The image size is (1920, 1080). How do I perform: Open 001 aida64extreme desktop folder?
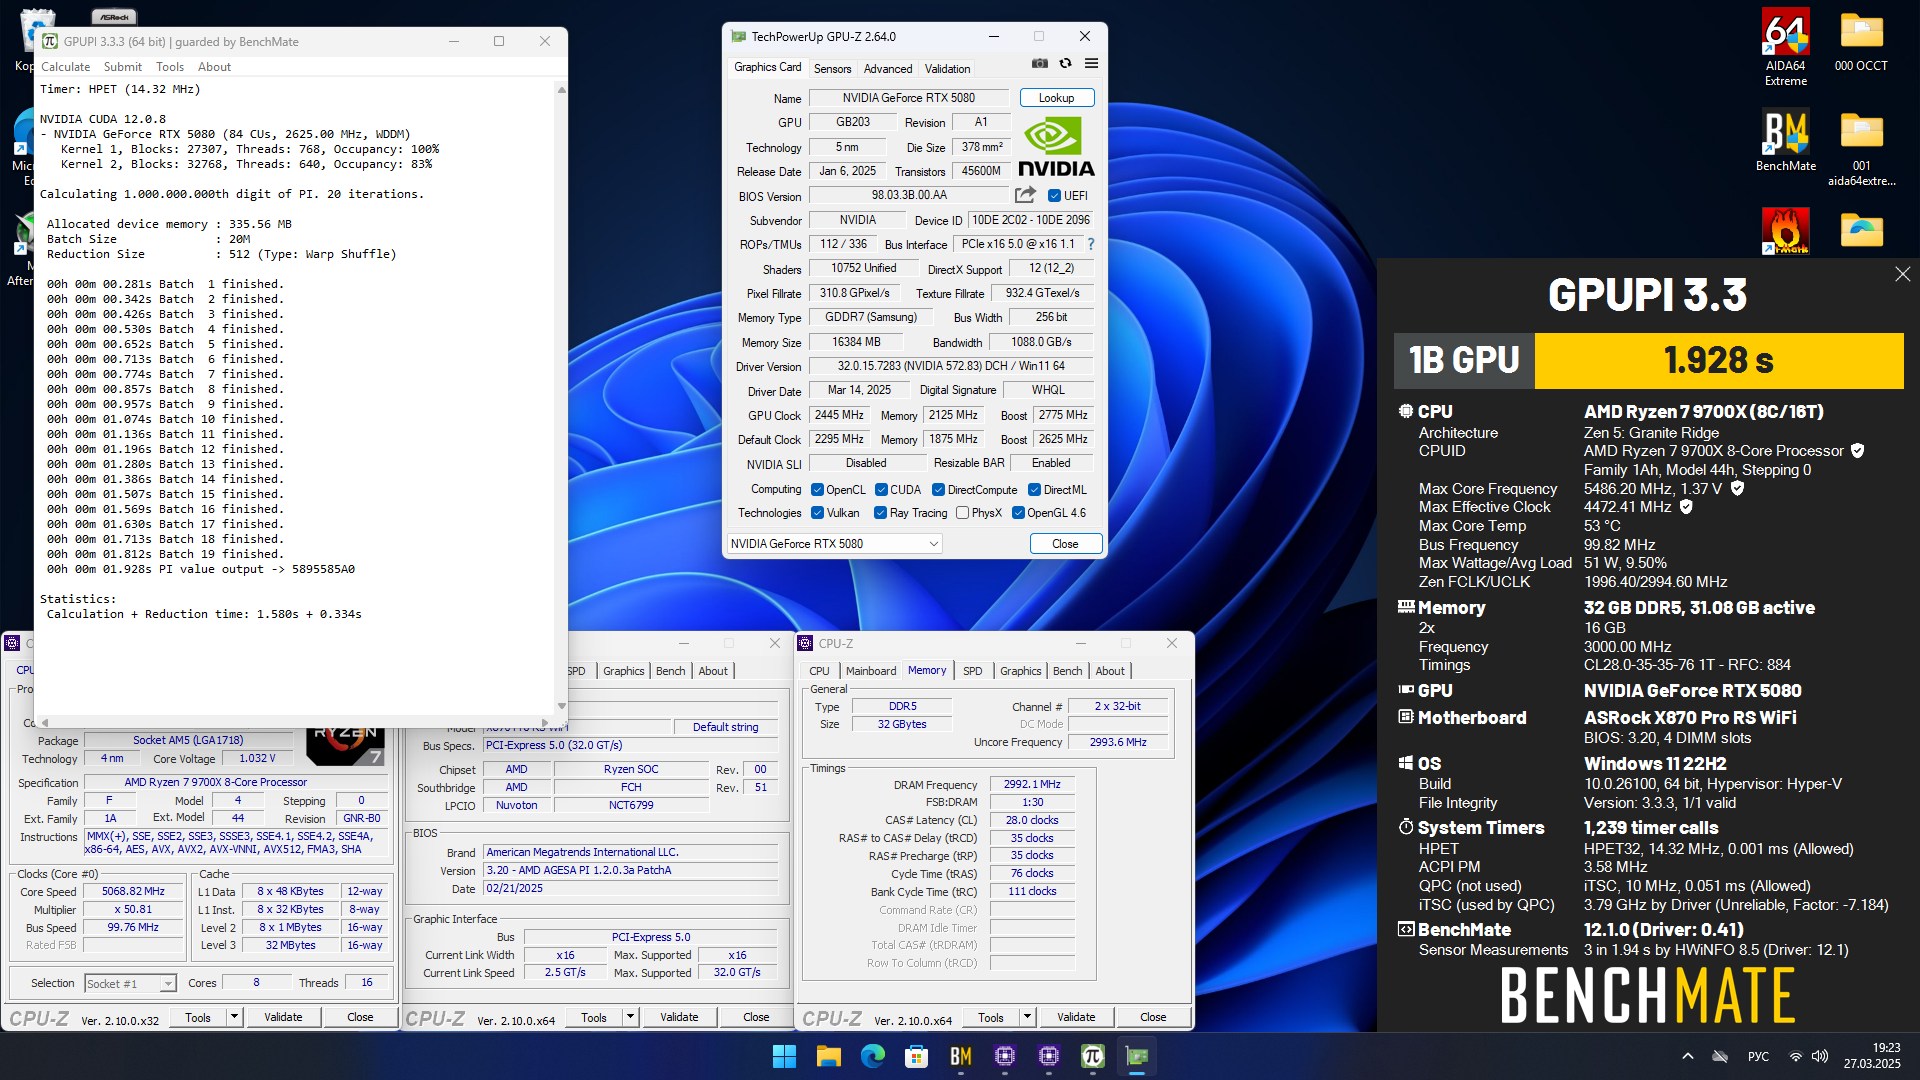1861,149
